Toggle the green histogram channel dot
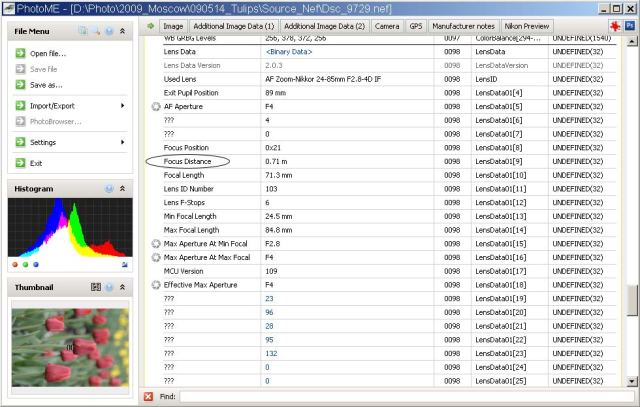640x407 pixels. pyautogui.click(x=25, y=265)
